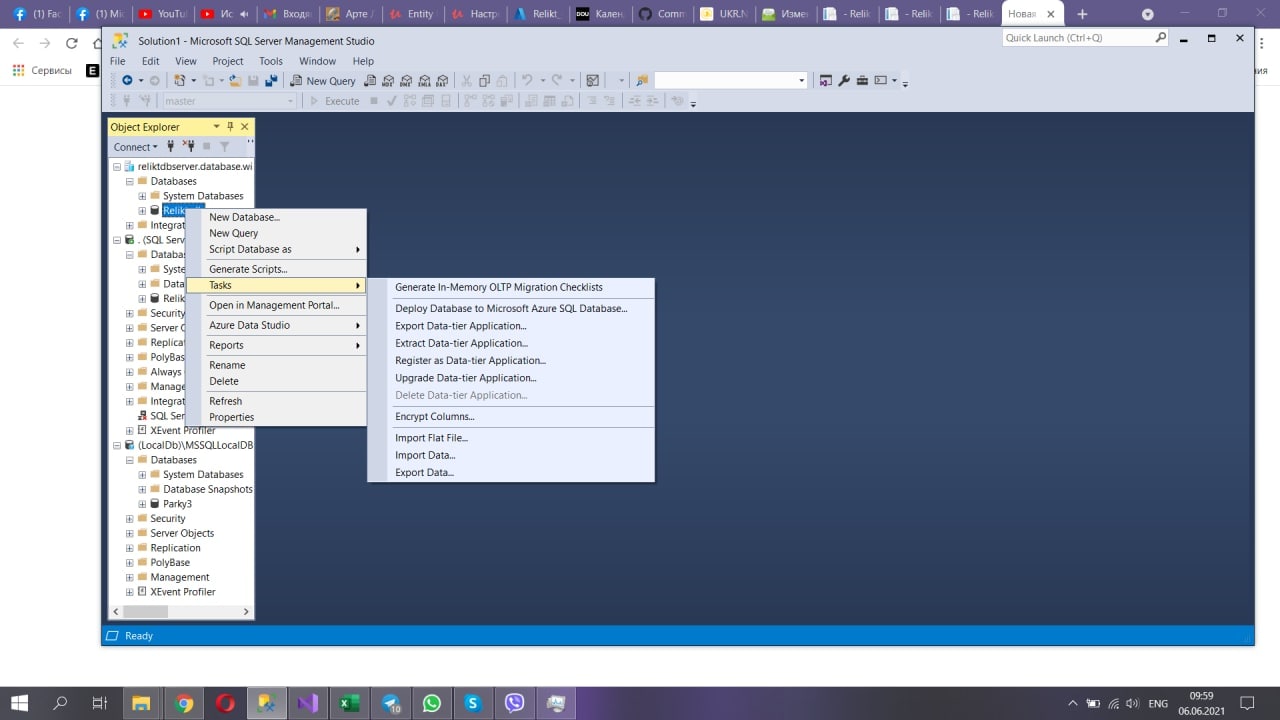The height and width of the screenshot is (720, 1280).
Task: Expand the Server Objects node under LocalDb
Action: [129, 534]
